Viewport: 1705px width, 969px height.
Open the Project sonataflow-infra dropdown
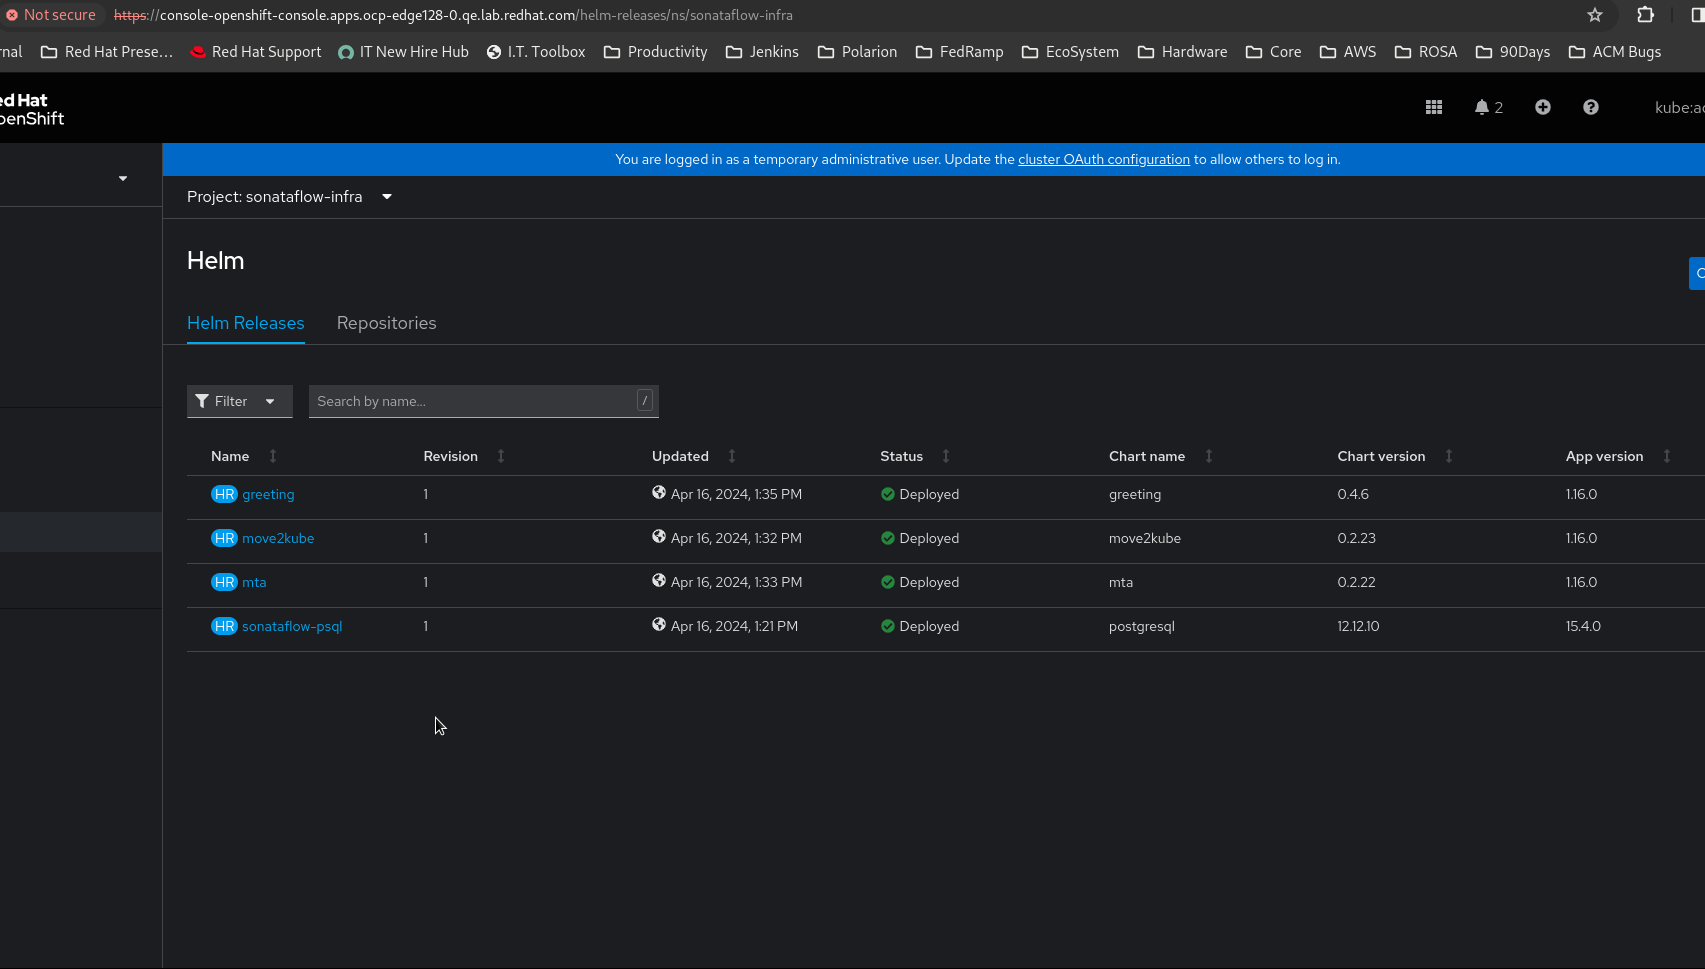[289, 197]
